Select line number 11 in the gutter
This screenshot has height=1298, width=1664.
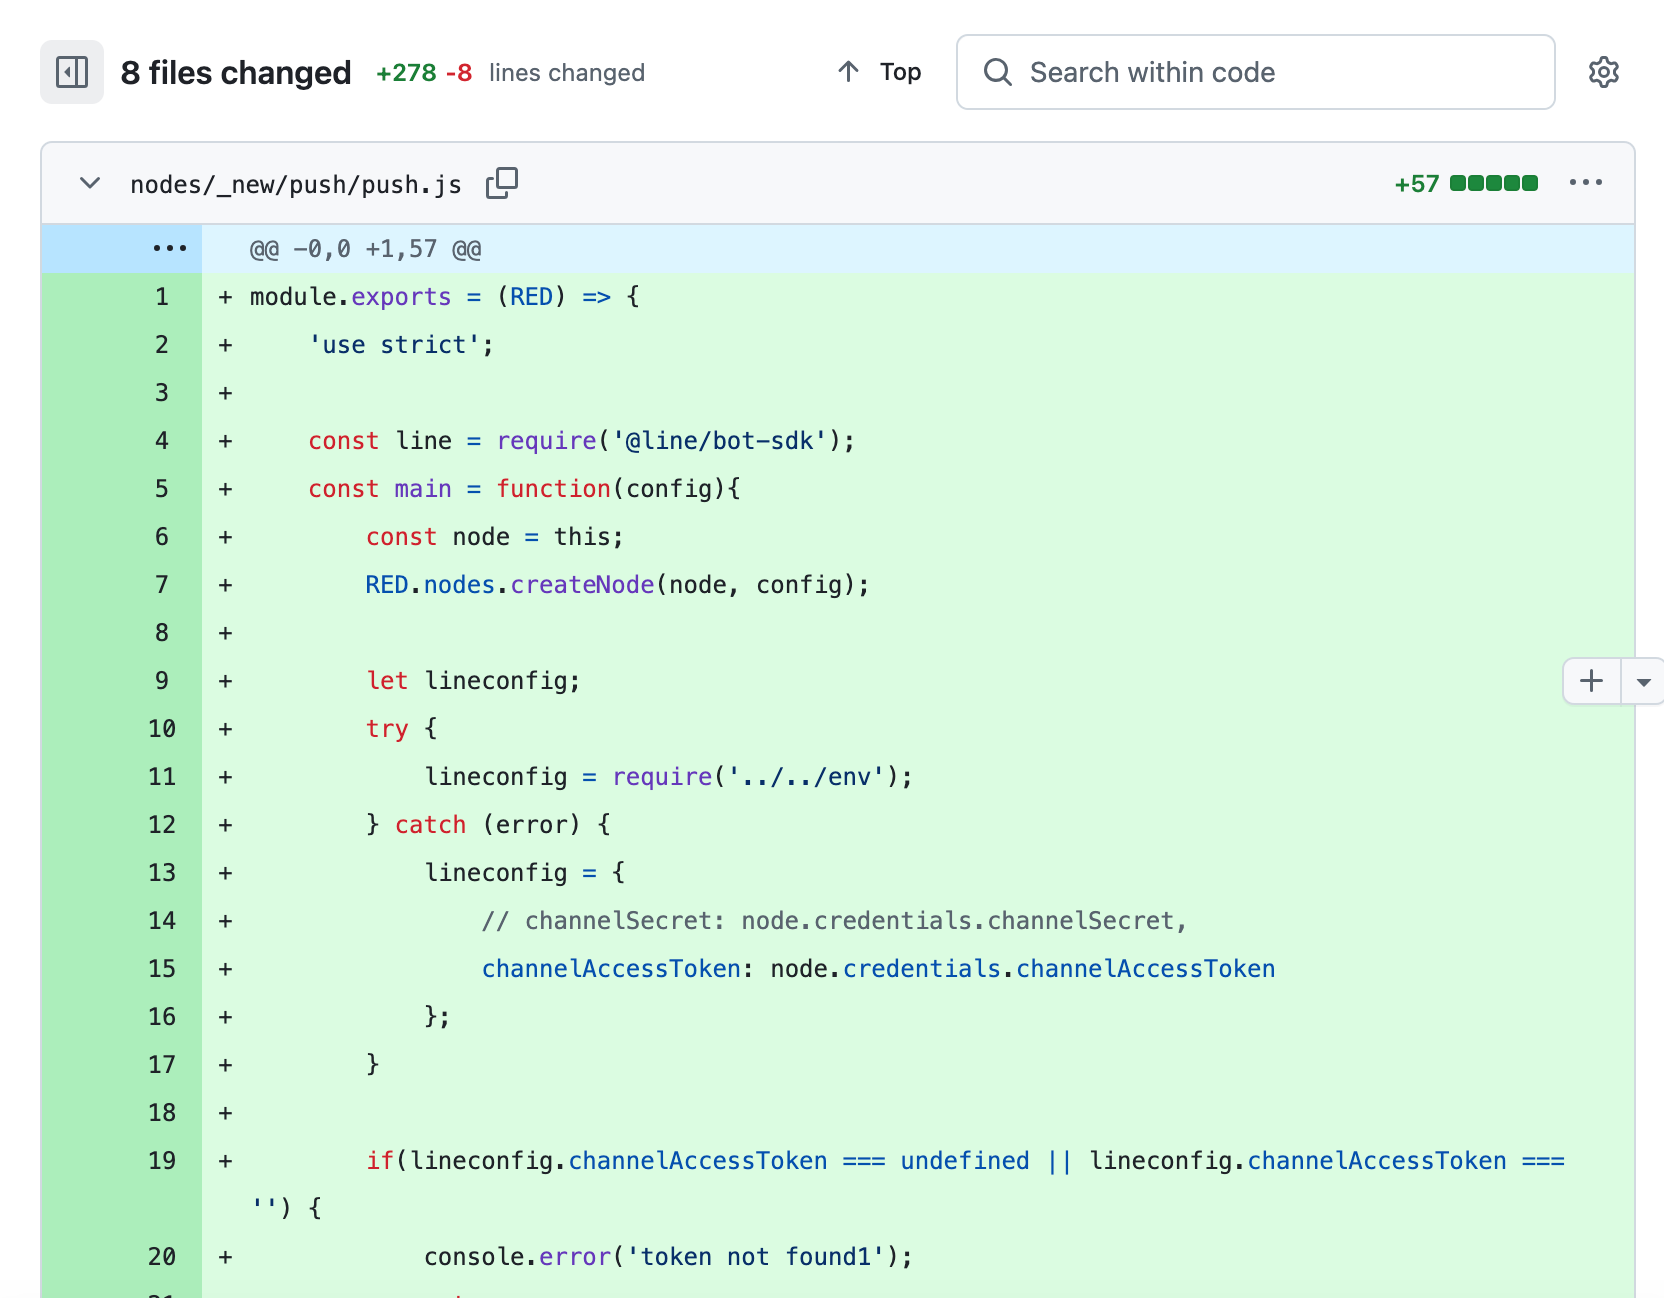[162, 777]
